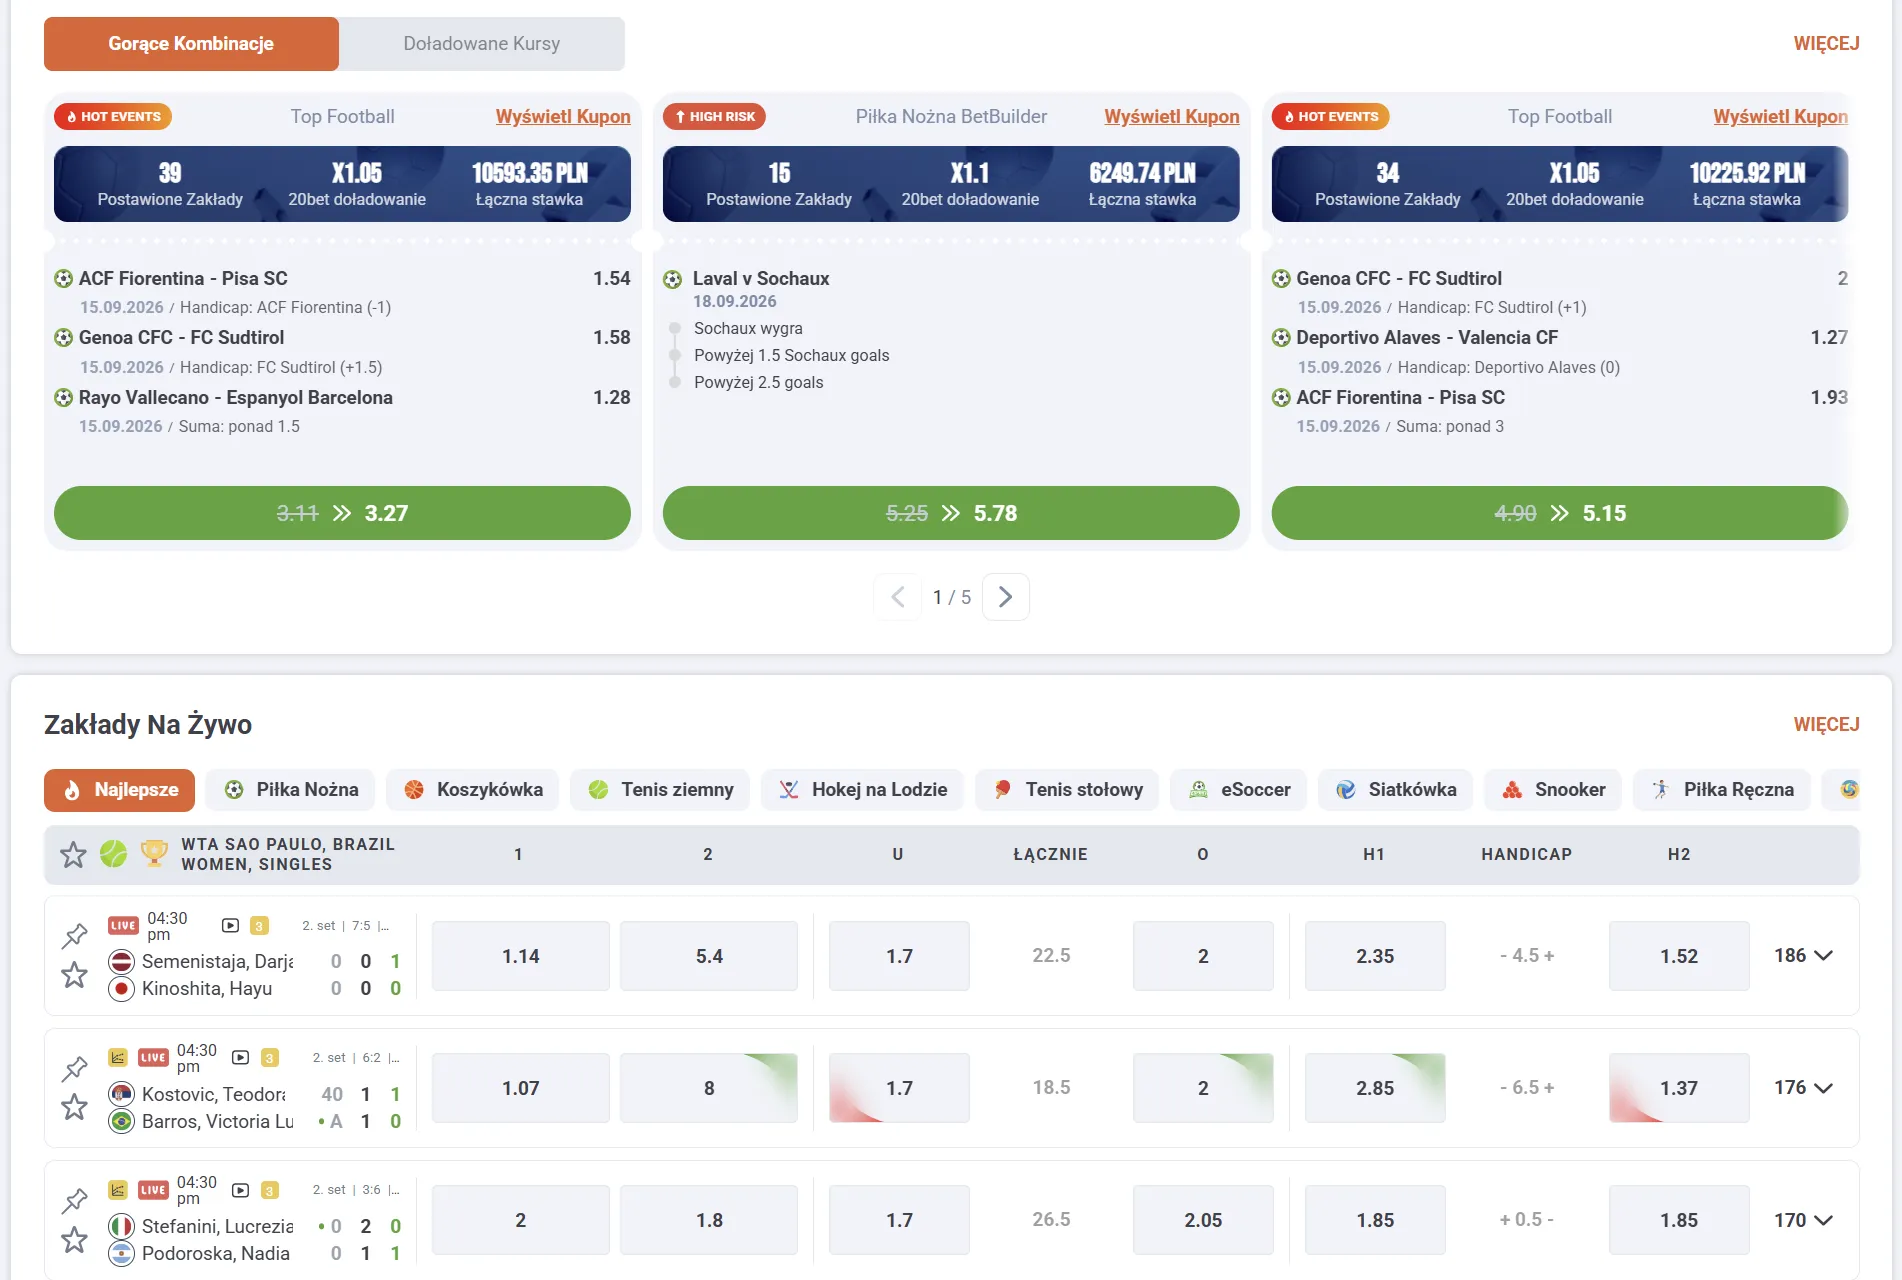Open live stream icon for Kostovic match

click(x=240, y=1058)
